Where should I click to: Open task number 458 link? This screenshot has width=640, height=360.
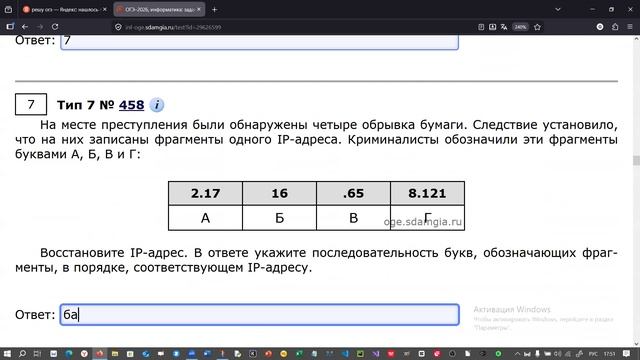(x=131, y=105)
